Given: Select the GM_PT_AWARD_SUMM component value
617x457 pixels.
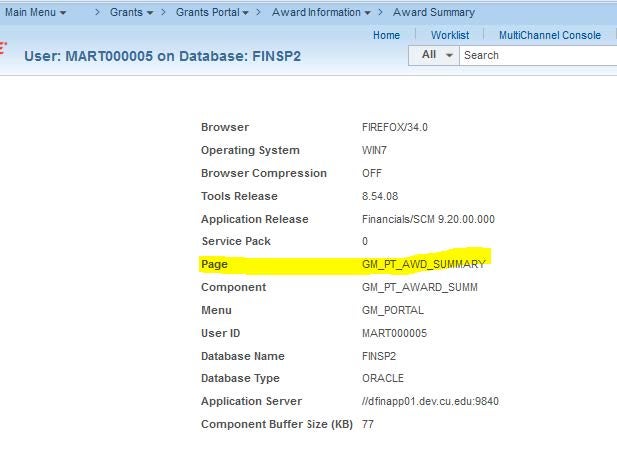Looking at the screenshot, I should pos(419,287).
